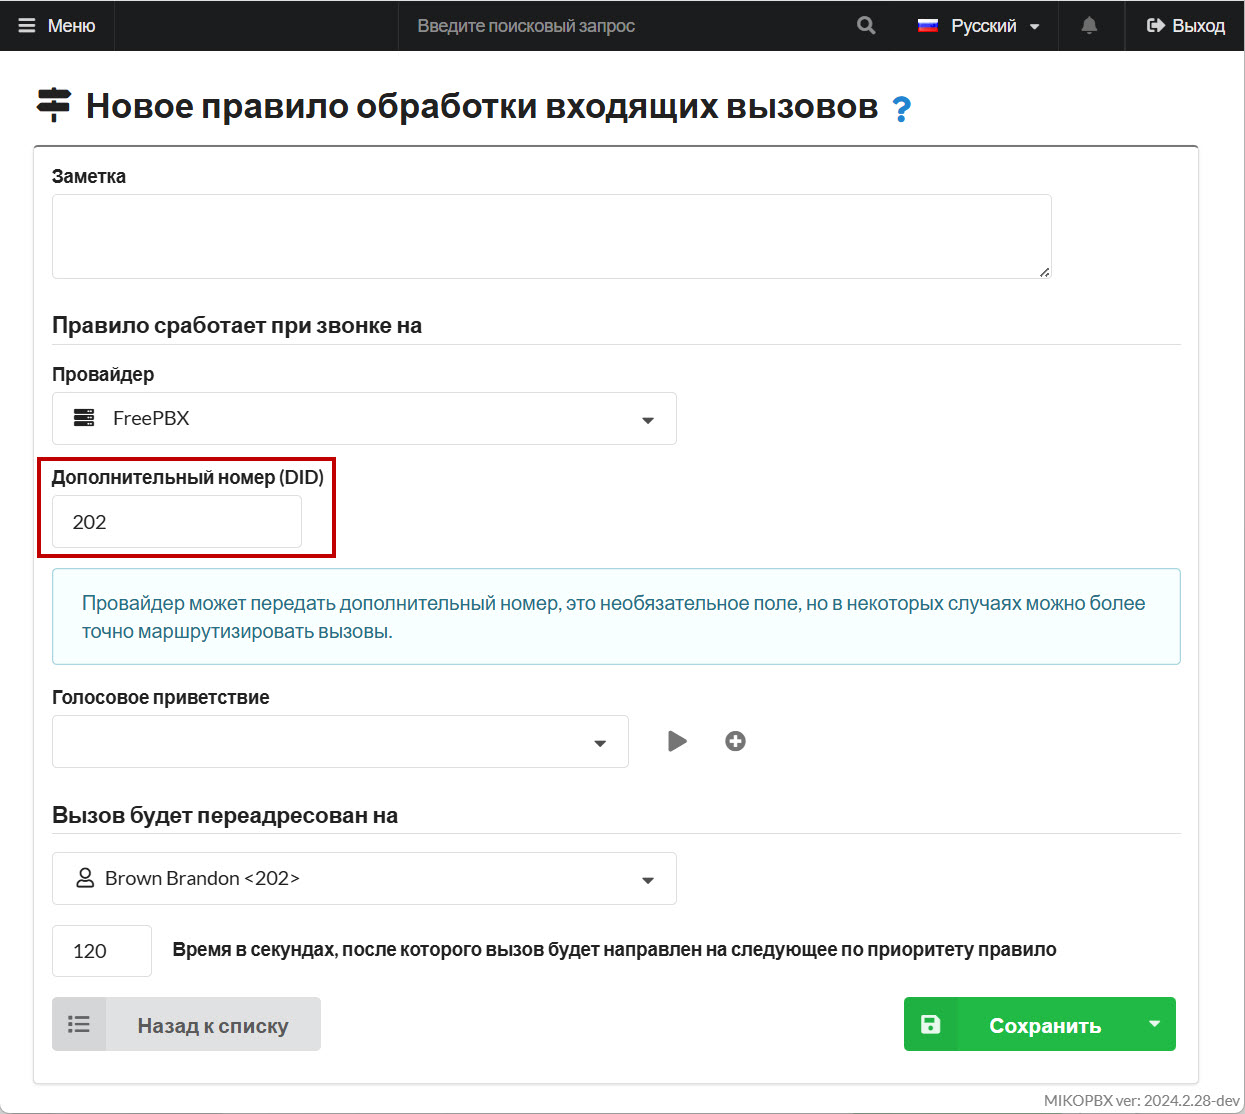The width and height of the screenshot is (1245, 1114).
Task: Go back via Назад к списку button
Action: (x=187, y=1024)
